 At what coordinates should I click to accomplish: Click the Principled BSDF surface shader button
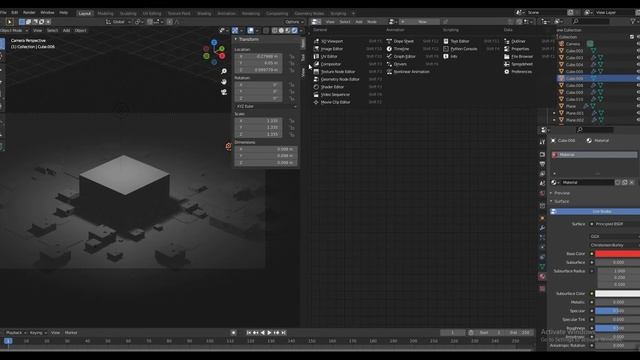(614, 224)
